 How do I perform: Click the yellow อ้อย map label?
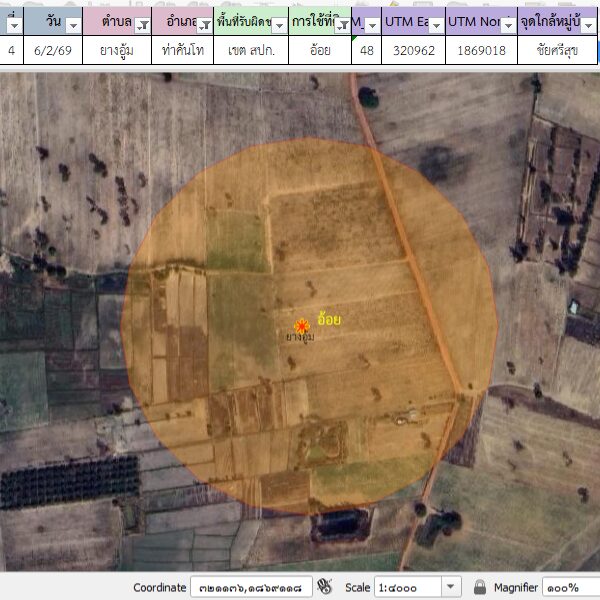click(329, 320)
